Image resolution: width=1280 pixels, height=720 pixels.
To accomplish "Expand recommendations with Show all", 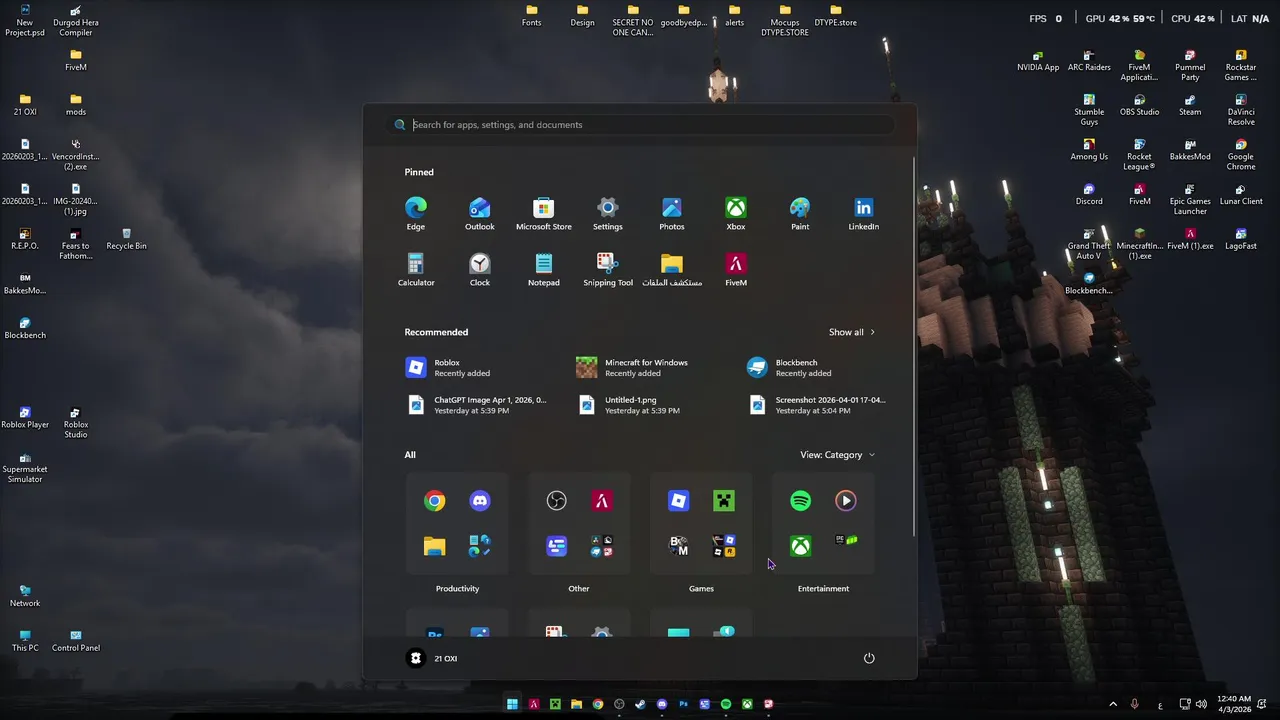I will point(852,332).
